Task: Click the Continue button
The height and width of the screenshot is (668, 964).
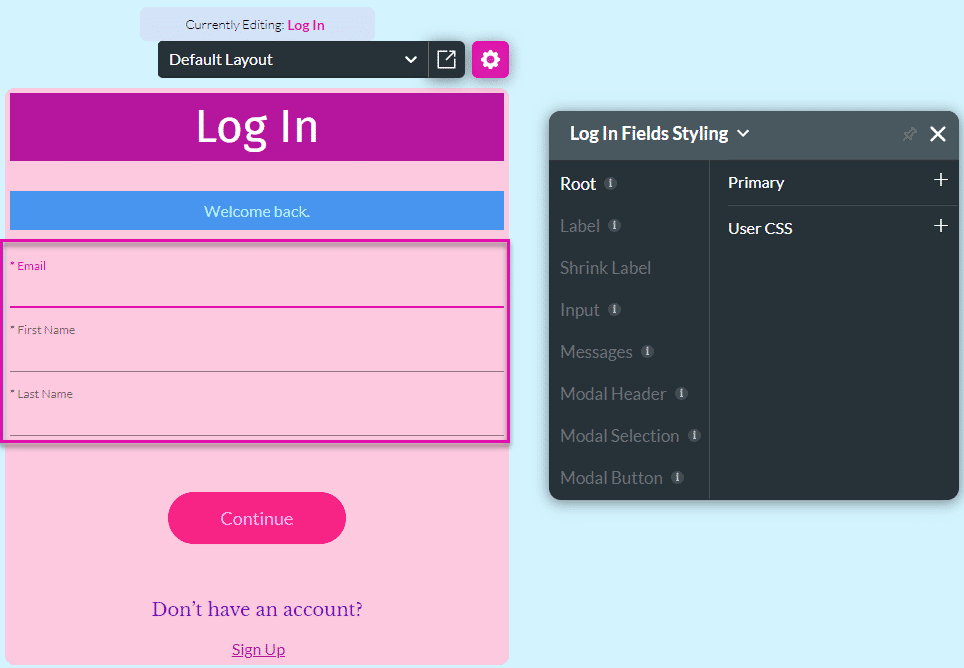Action: click(x=256, y=518)
